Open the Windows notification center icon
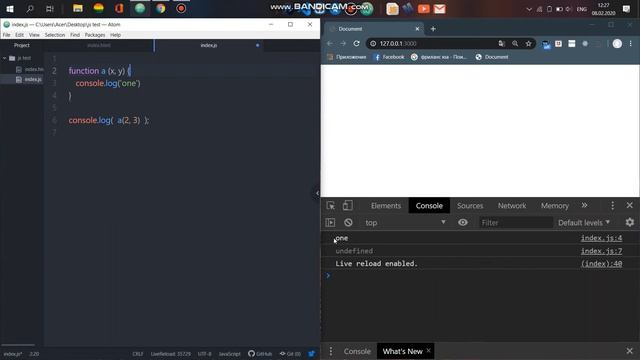Screen dimensions: 640x360 click(627, 9)
